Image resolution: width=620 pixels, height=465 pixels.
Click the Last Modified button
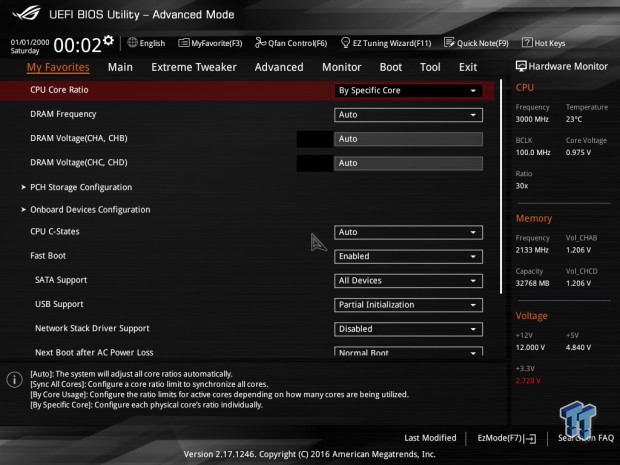430,438
